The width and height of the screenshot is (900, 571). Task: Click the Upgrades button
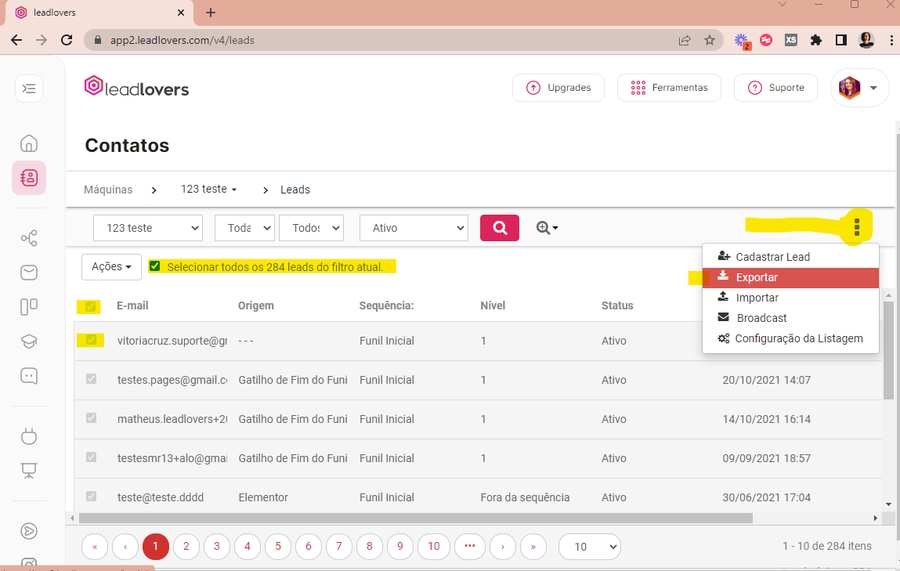pyautogui.click(x=558, y=88)
